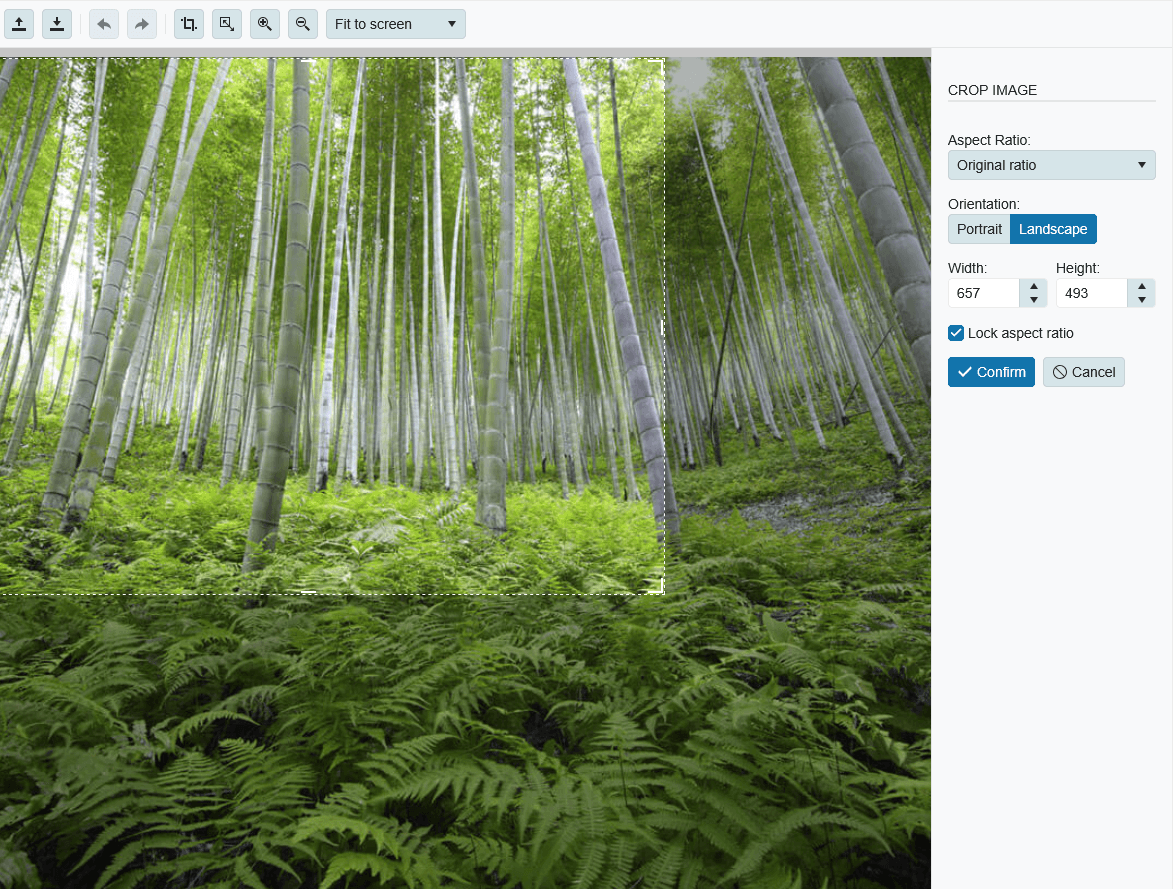Screen dimensions: 1173x889
Task: Decrease Height with the down arrow
Action: click(x=1142, y=300)
